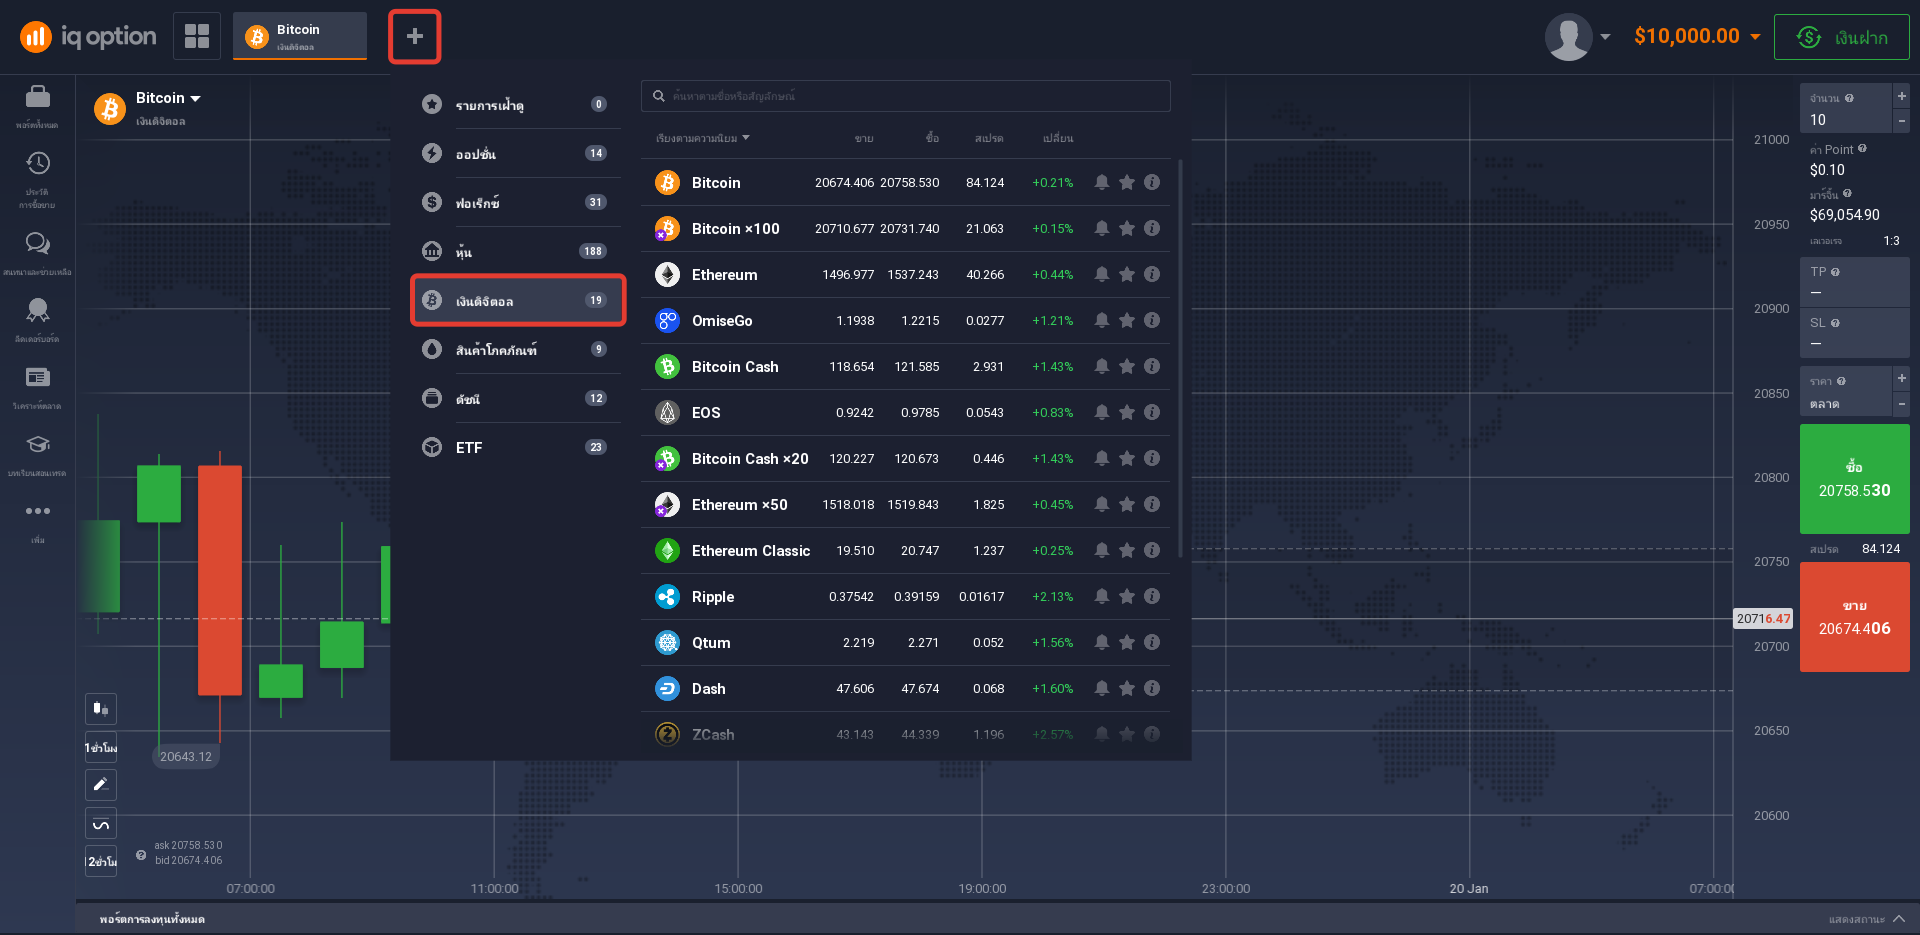The height and width of the screenshot is (935, 1920).
Task: Open the leaderboard medal icon
Action: [38, 310]
